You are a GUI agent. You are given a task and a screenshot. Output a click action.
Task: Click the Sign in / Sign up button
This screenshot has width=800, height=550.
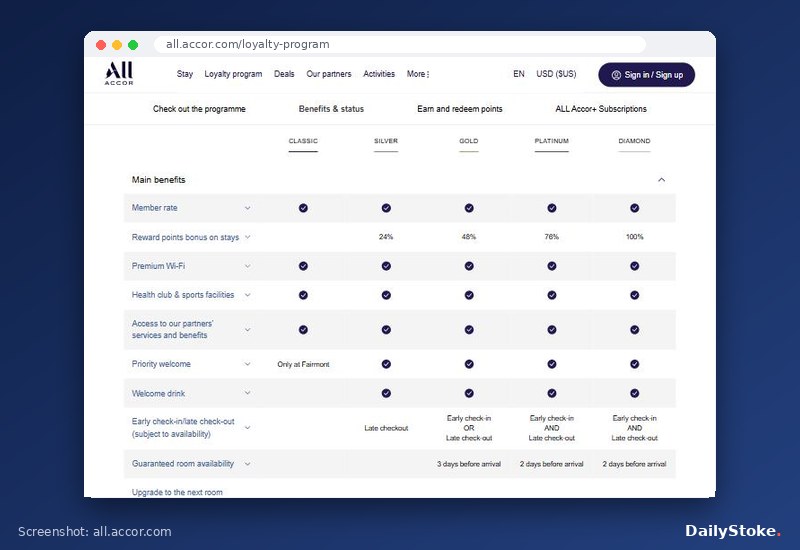[x=646, y=75]
